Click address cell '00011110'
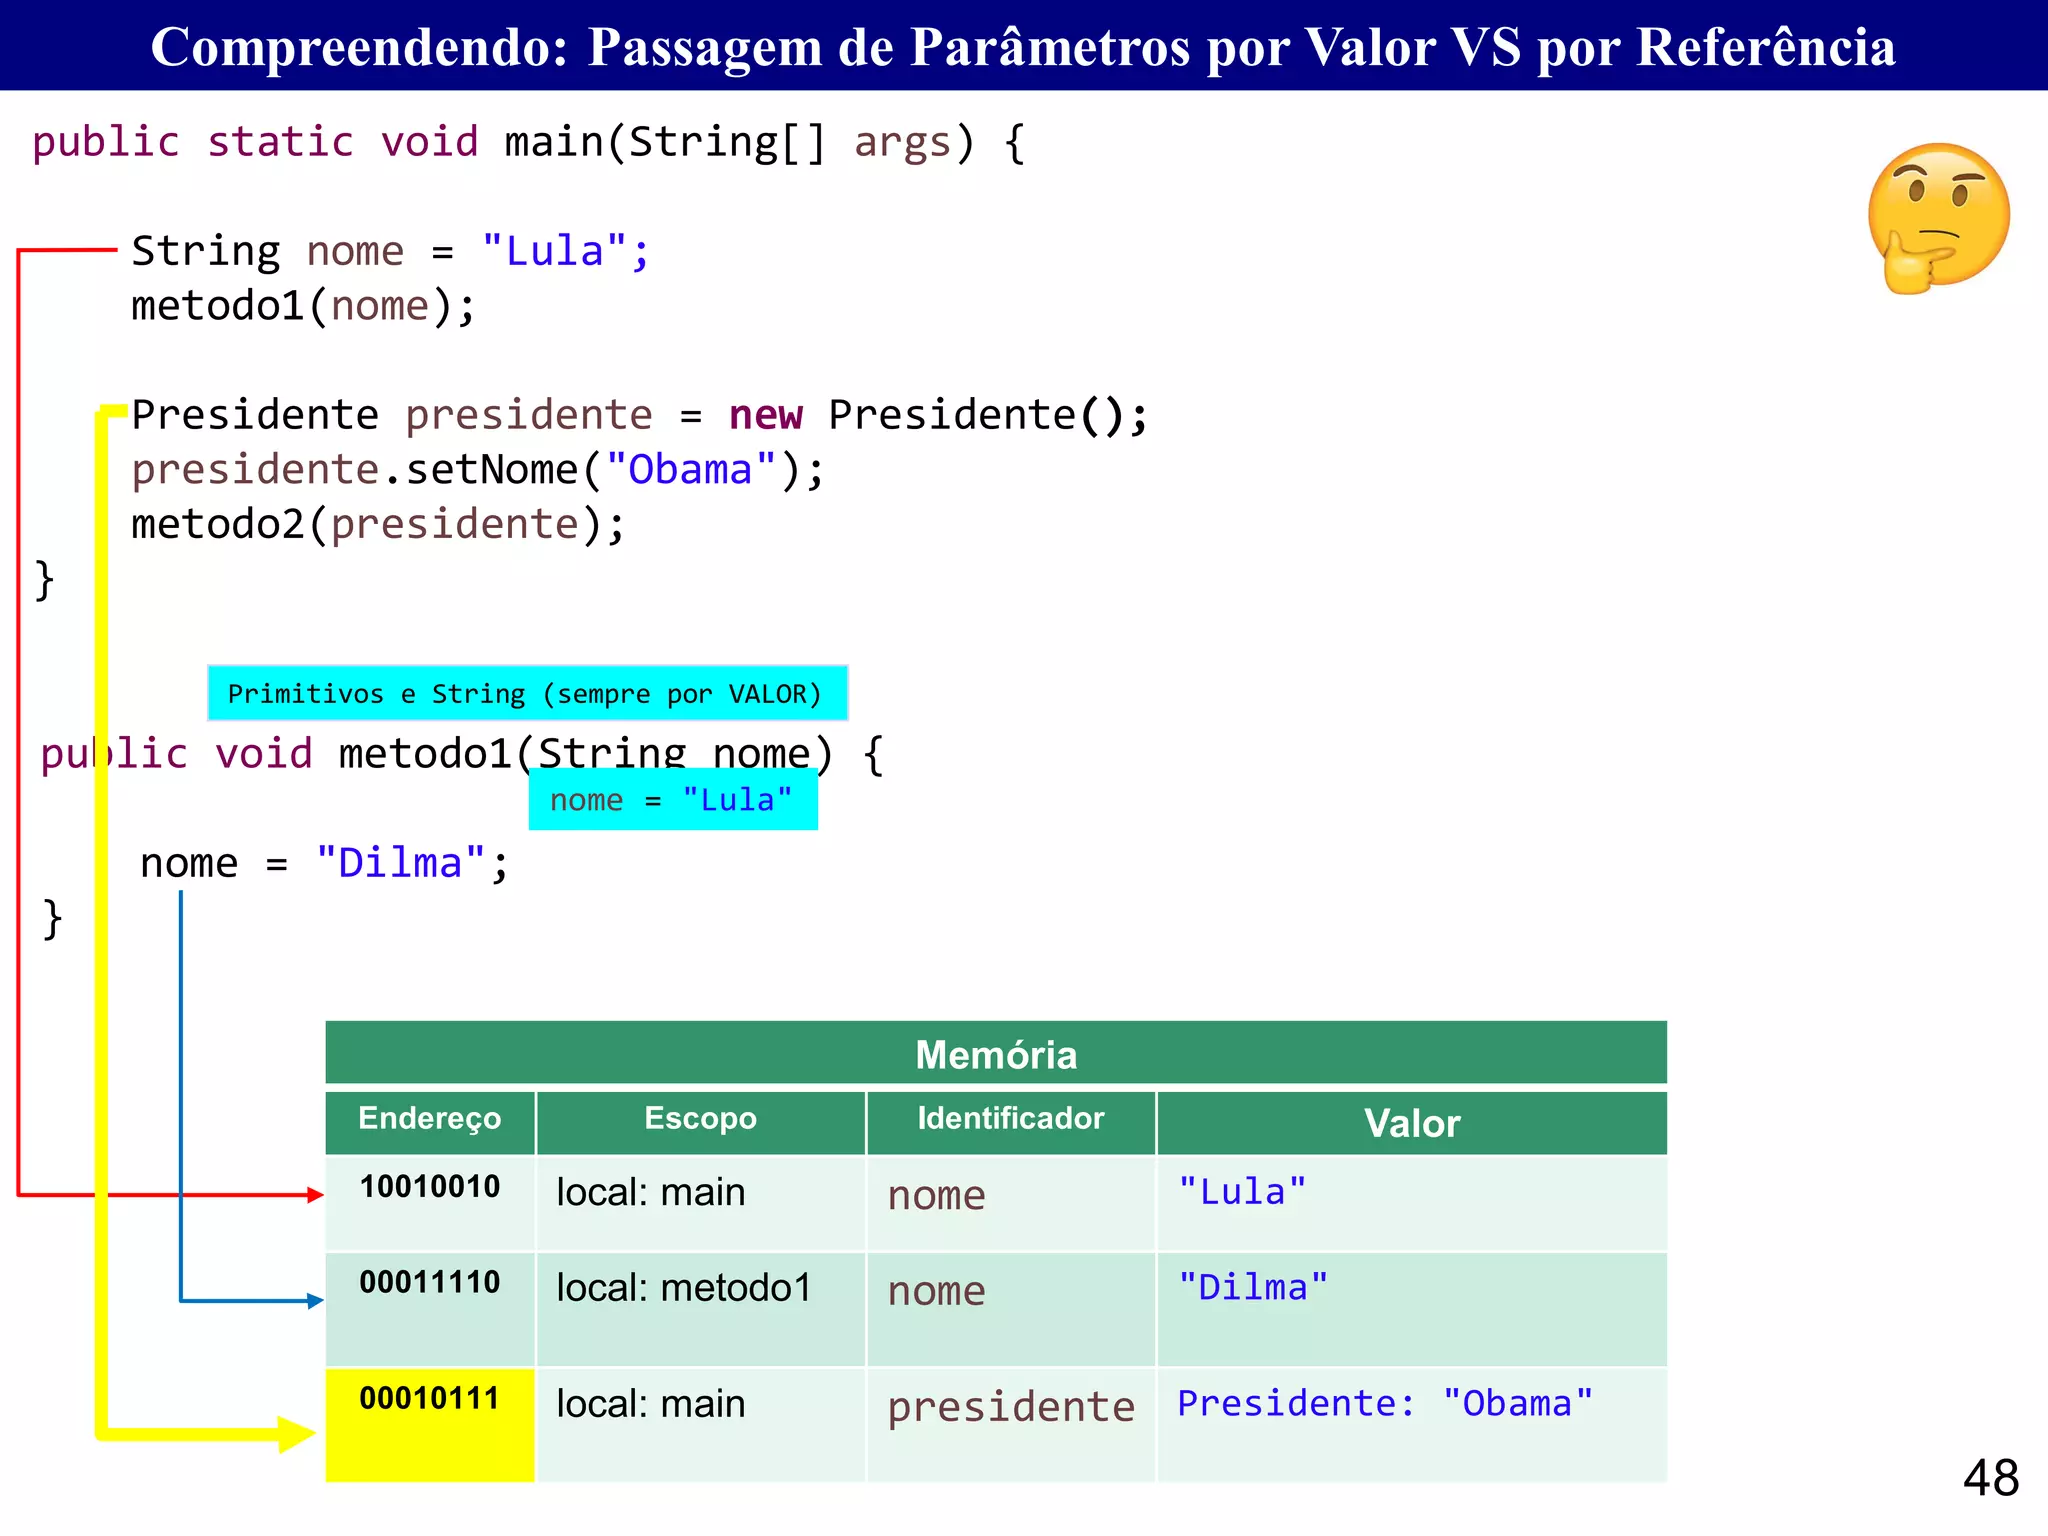This screenshot has width=2048, height=1536. (430, 1309)
